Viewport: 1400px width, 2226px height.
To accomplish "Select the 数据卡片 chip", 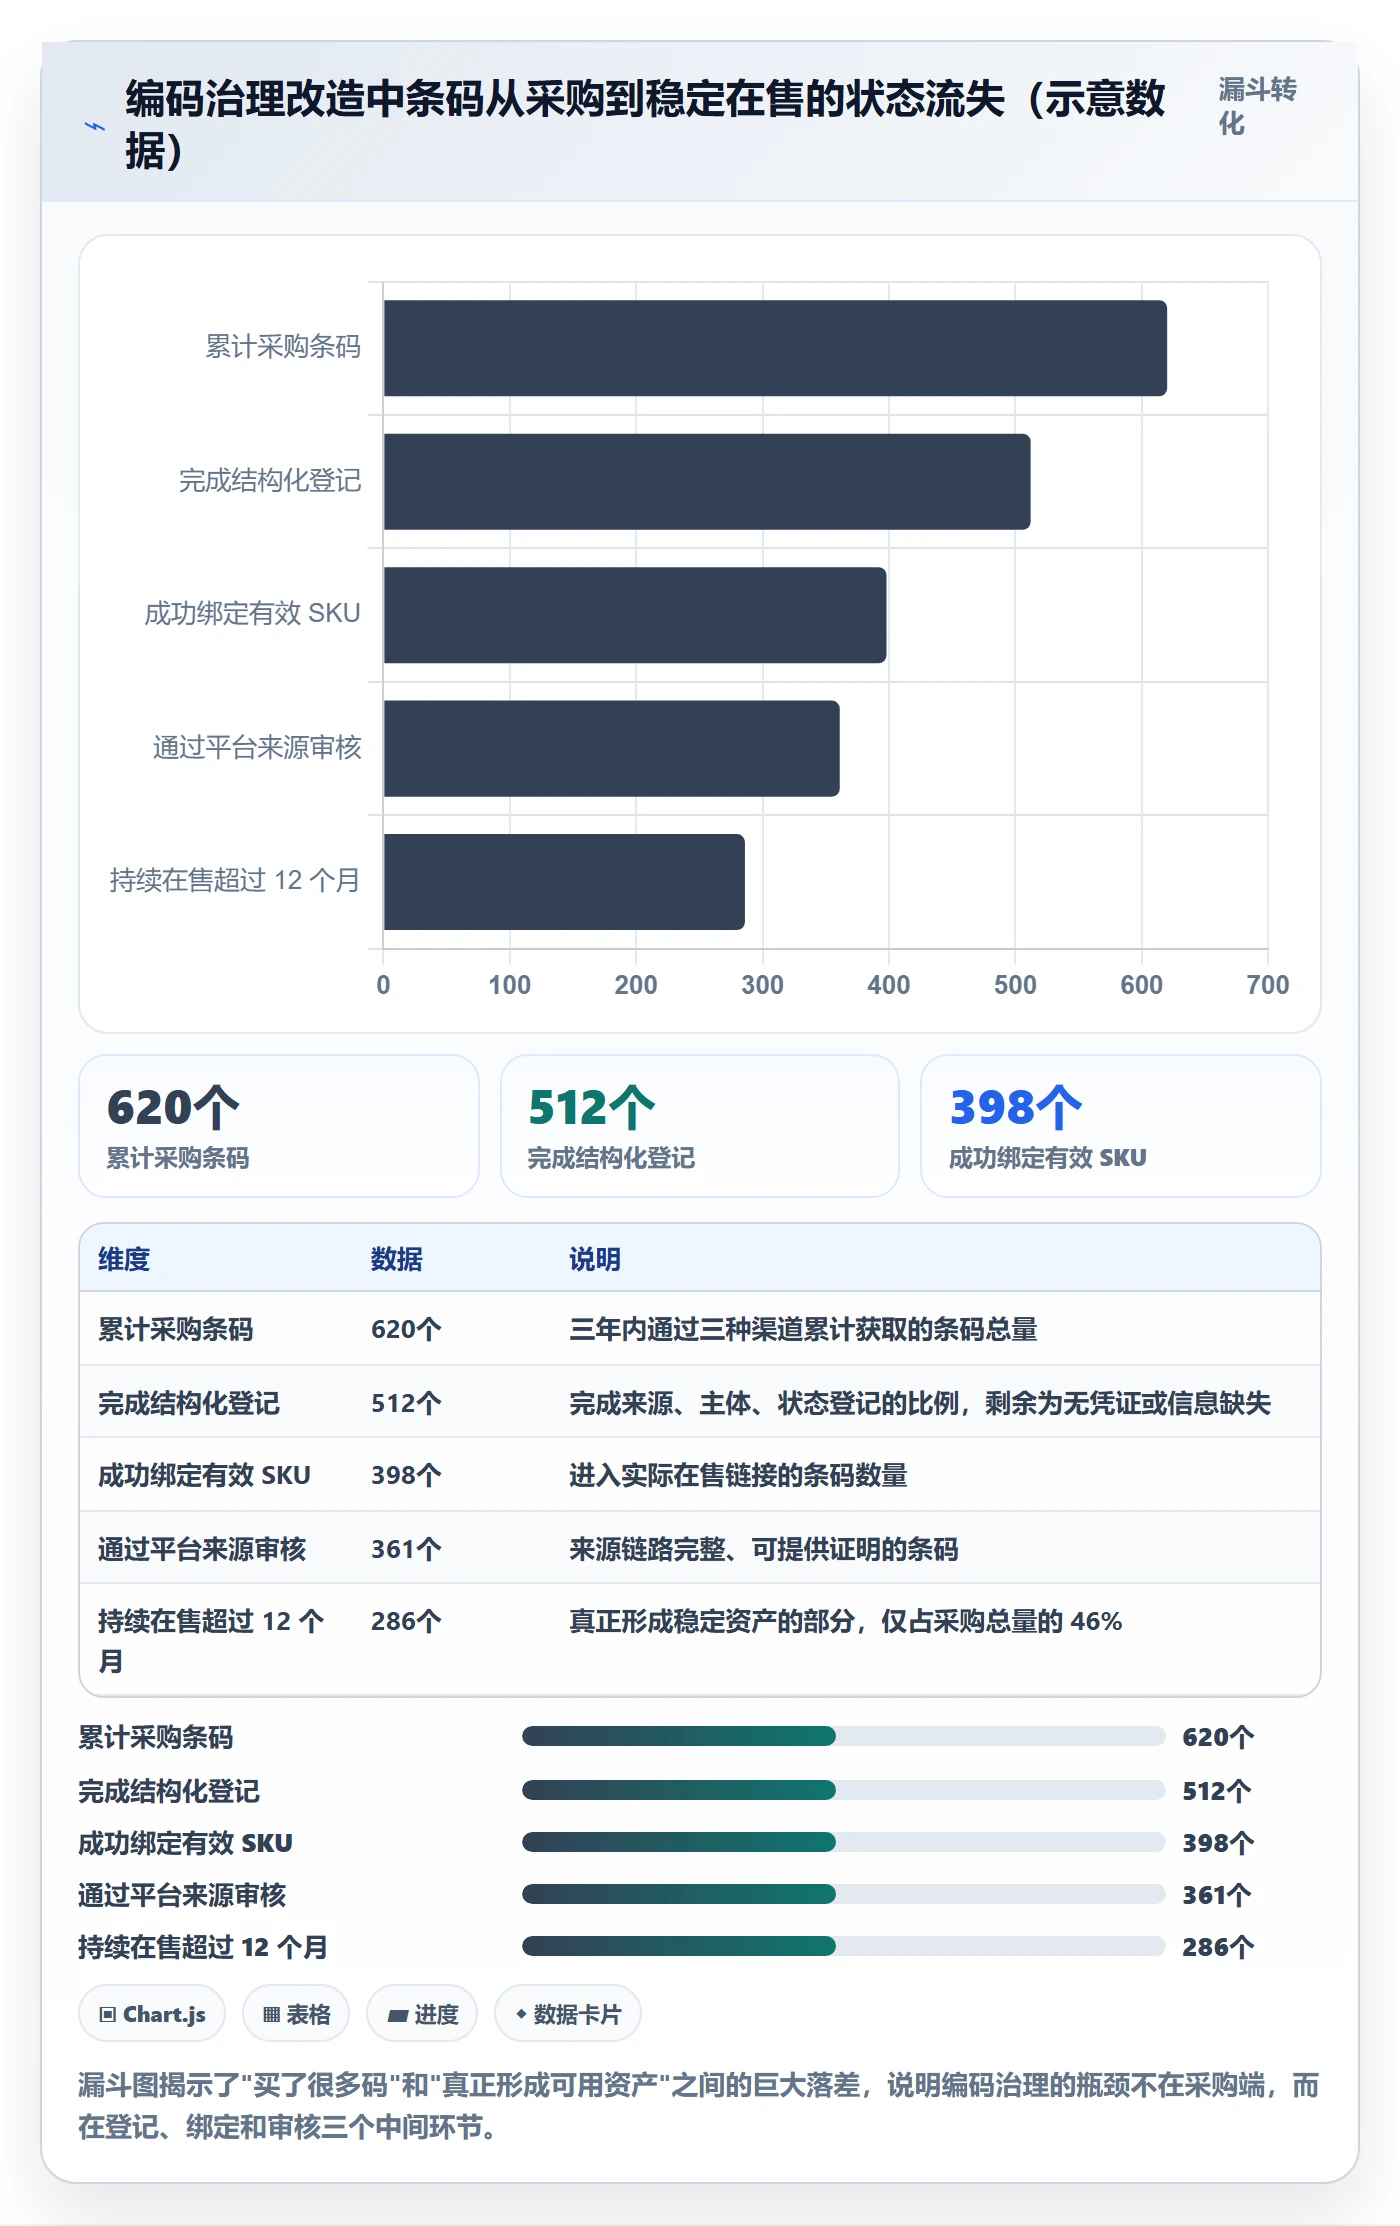I will coord(568,2013).
